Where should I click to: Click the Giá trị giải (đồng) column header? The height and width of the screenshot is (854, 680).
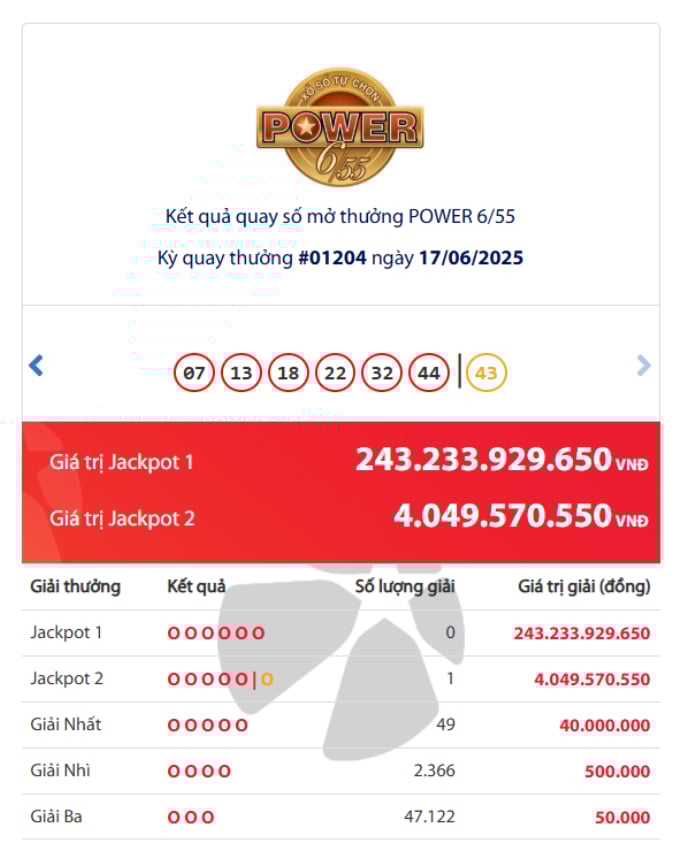pyautogui.click(x=584, y=587)
